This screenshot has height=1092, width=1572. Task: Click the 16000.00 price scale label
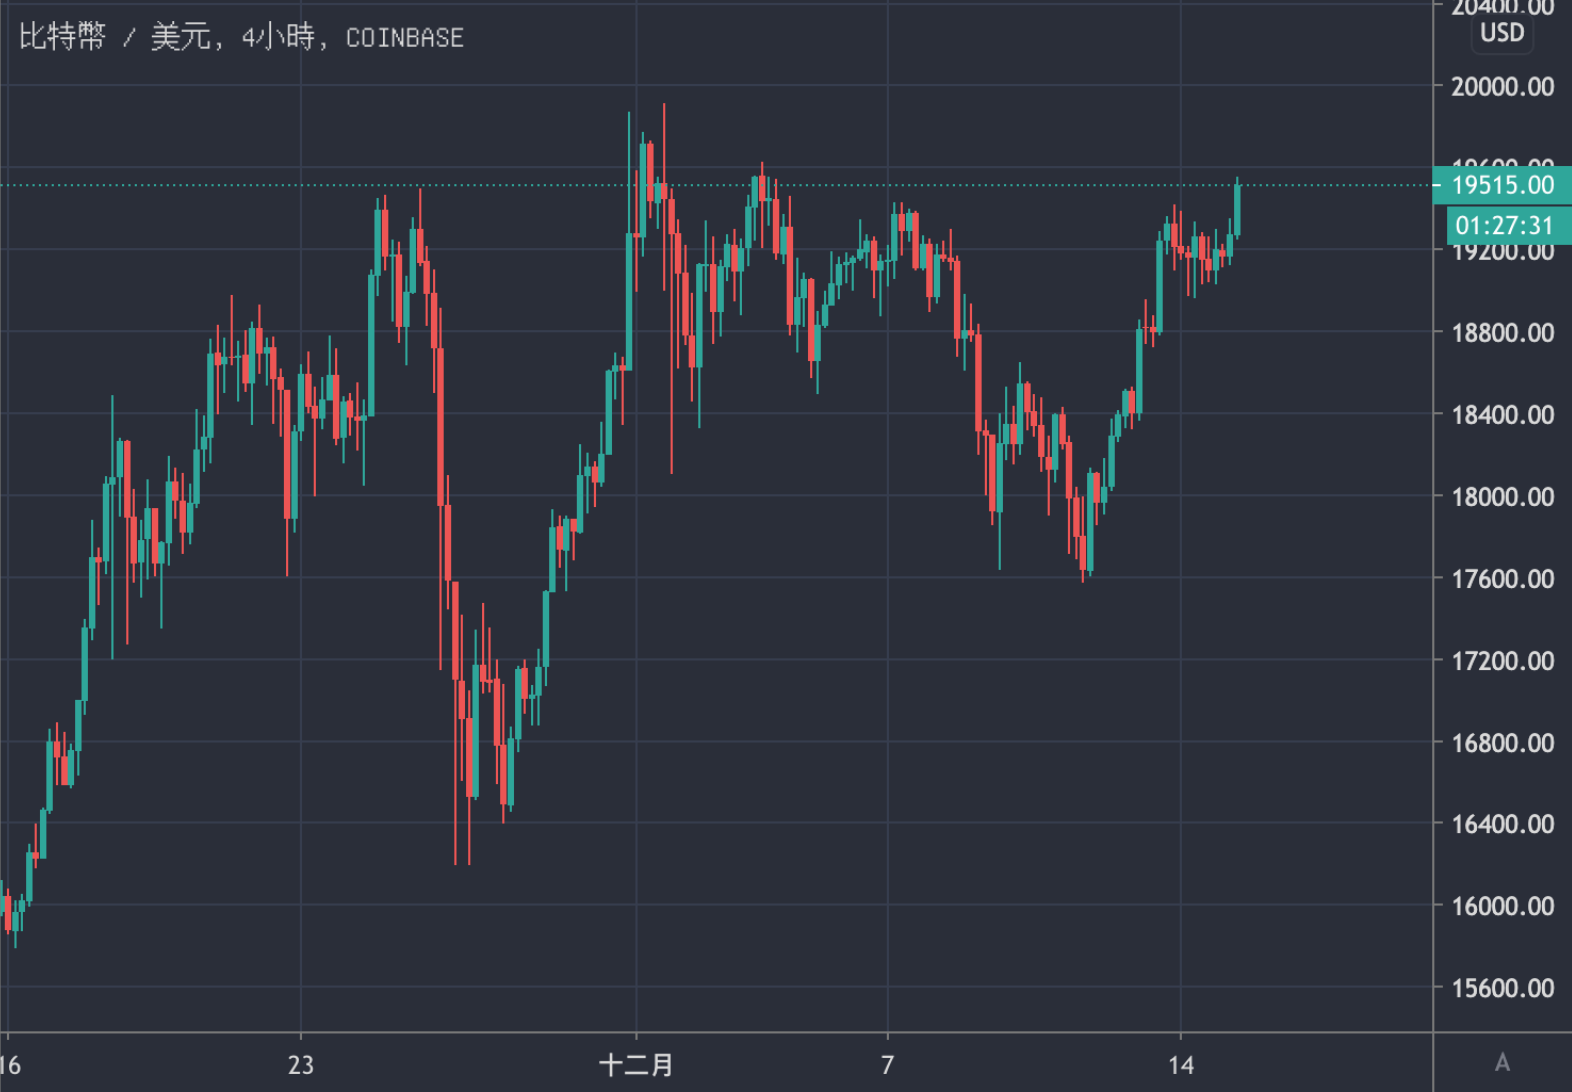pos(1502,906)
